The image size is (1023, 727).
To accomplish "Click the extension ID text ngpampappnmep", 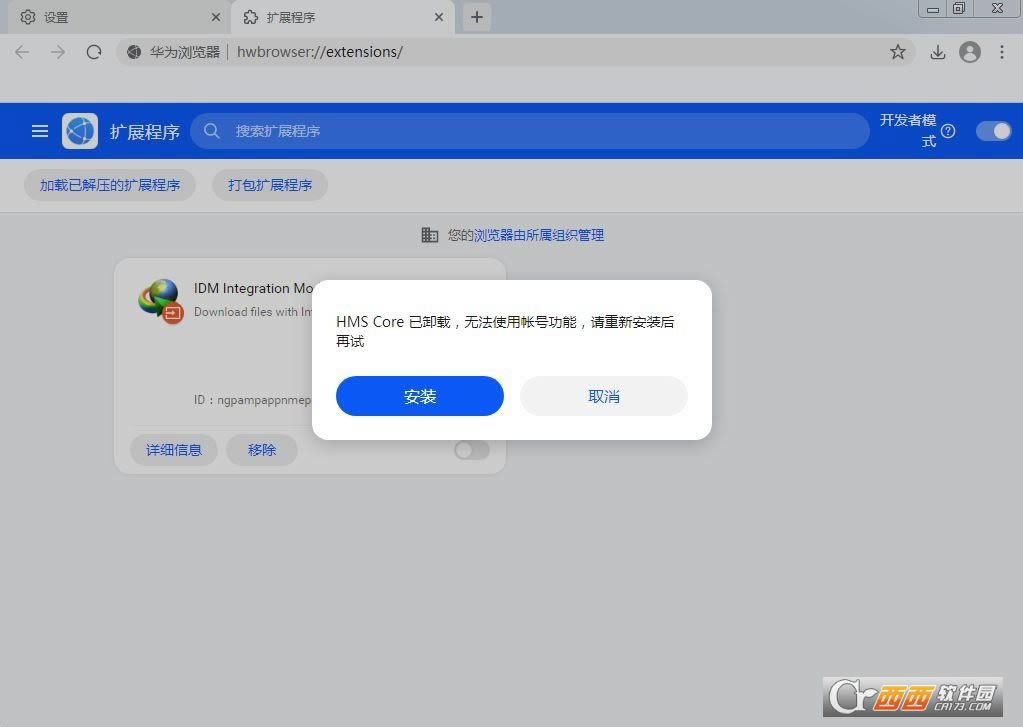I will pos(264,400).
